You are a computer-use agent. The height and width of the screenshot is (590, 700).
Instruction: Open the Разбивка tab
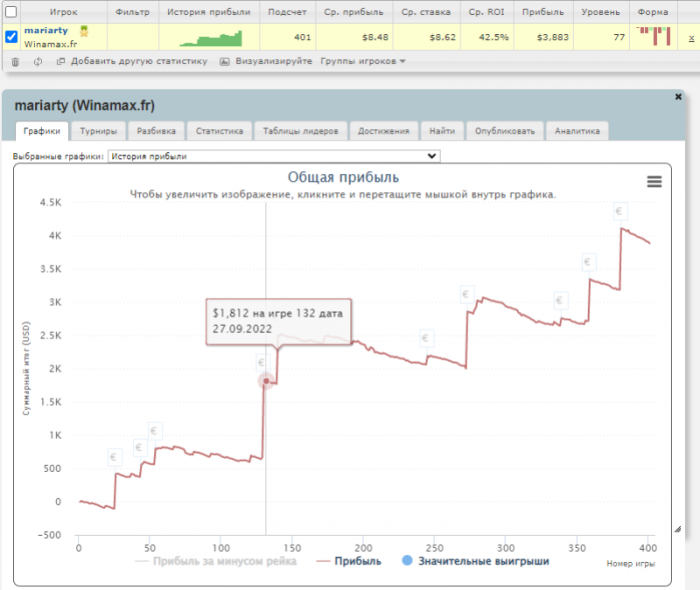point(156,131)
